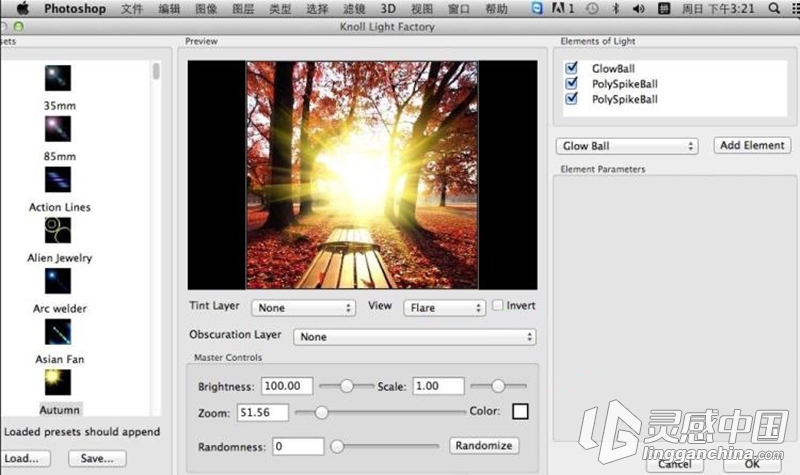Uncheck the GlowBall element
Image resolution: width=800 pixels, height=475 pixels.
(571, 68)
